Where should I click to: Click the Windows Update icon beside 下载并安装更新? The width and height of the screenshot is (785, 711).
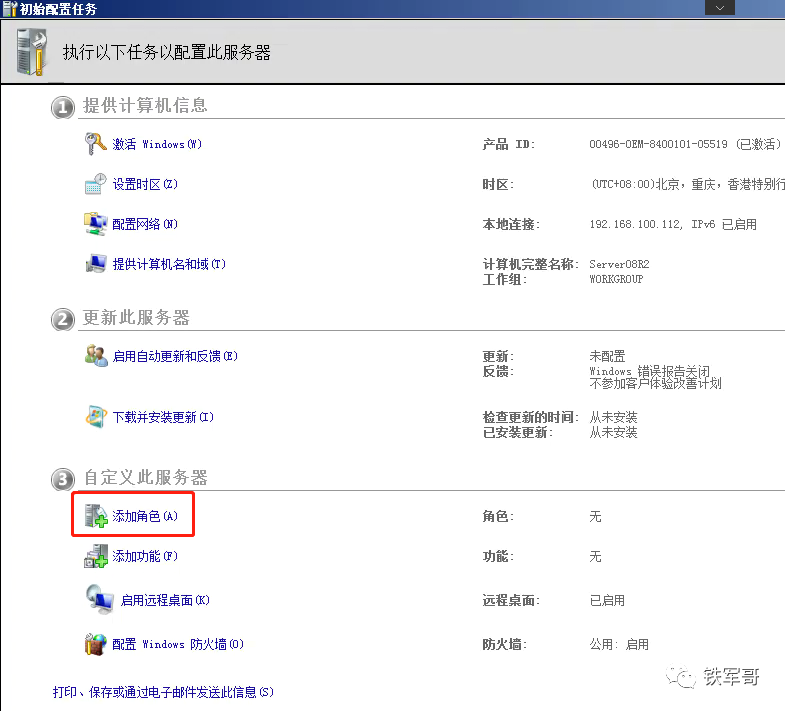pyautogui.click(x=95, y=417)
